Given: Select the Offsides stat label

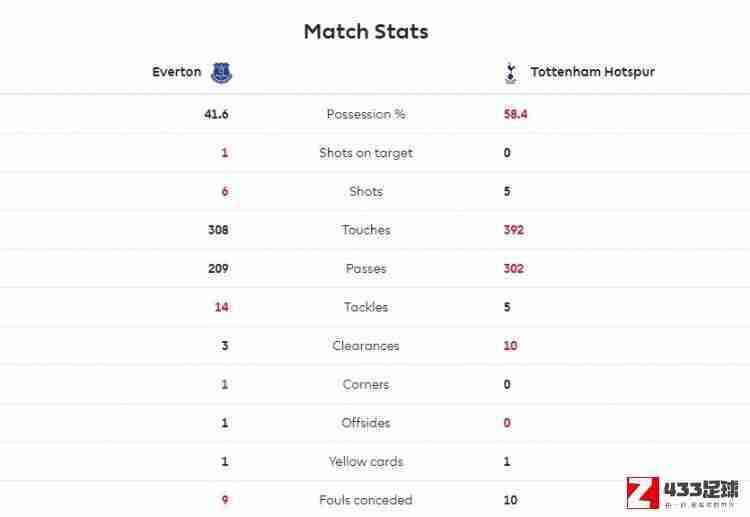Looking at the screenshot, I should tap(366, 423).
